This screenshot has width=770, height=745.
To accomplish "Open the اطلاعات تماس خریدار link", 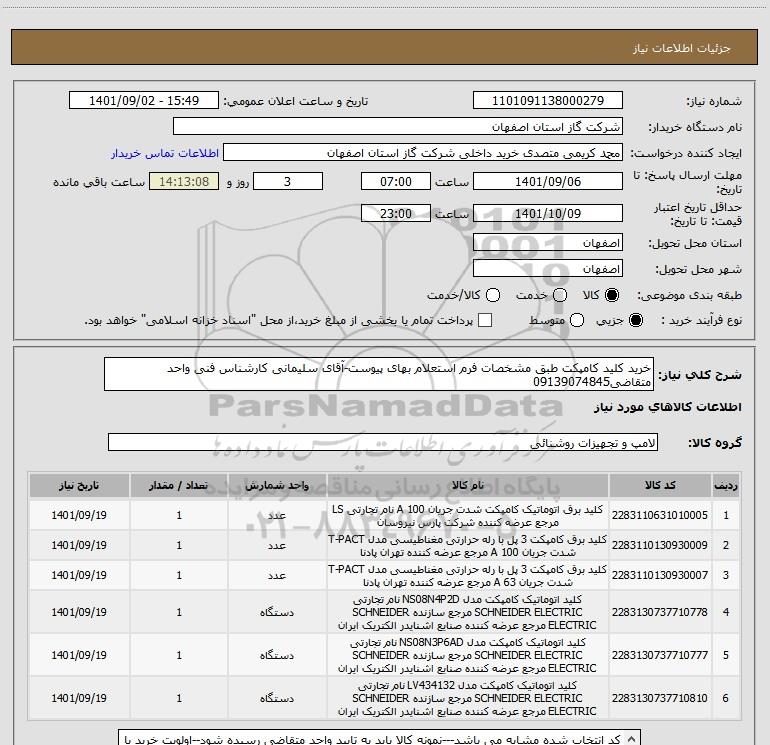I will click(165, 153).
